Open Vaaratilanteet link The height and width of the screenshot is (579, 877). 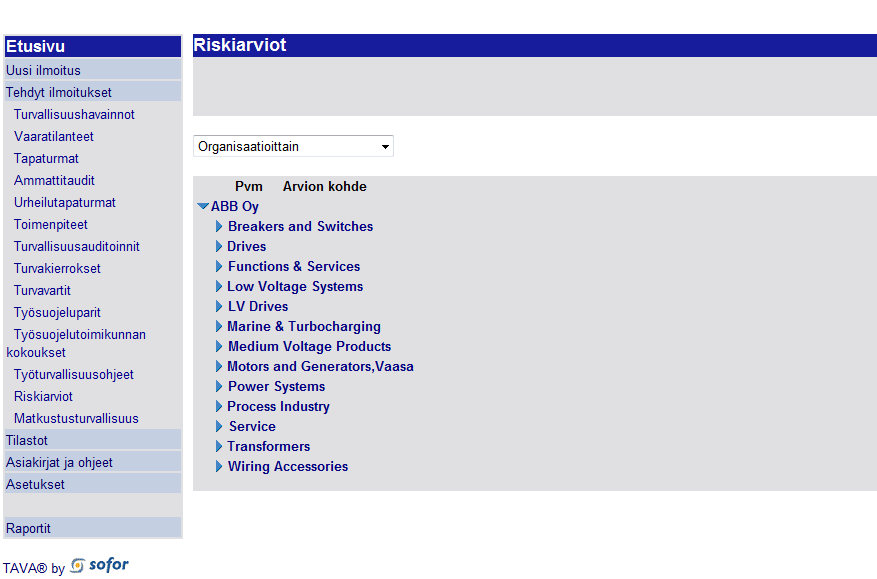(54, 136)
